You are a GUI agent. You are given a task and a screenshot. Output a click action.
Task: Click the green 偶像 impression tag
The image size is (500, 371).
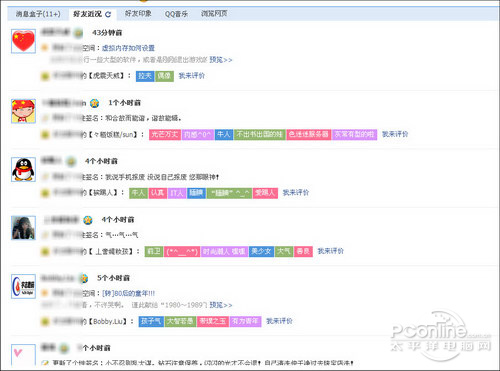[x=164, y=76]
